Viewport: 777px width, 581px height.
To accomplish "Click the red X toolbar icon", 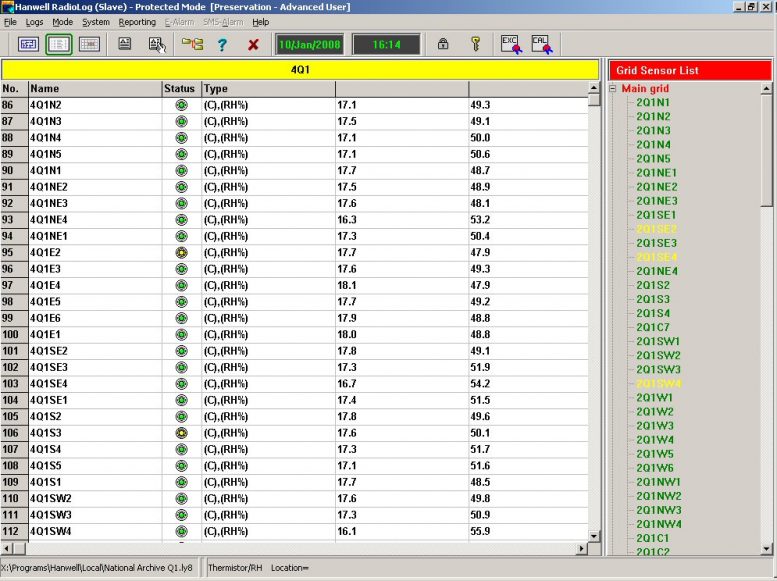I will tap(253, 44).
